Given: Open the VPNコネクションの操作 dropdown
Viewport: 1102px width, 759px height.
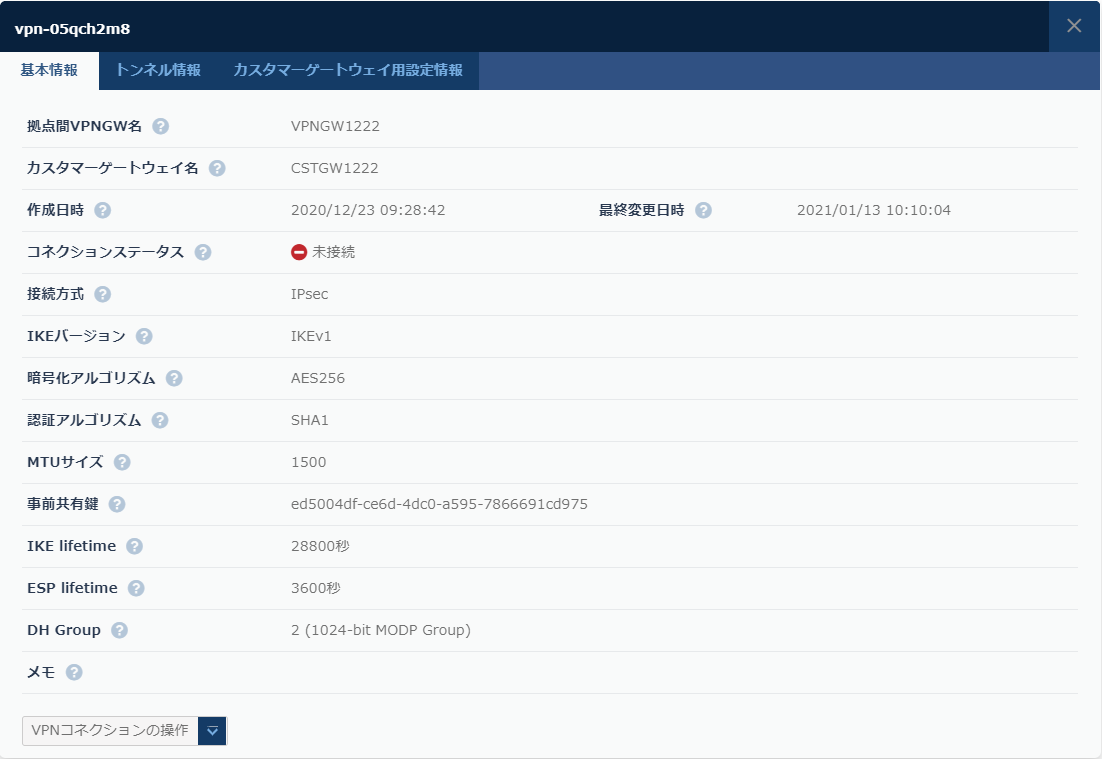Looking at the screenshot, I should (110, 731).
